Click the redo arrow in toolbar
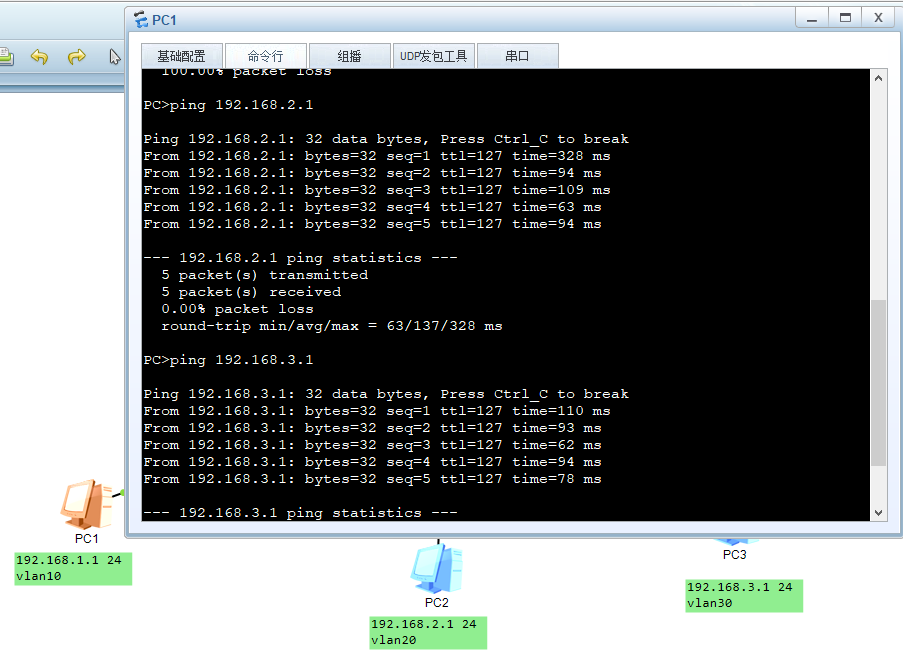The width and height of the screenshot is (903, 669). point(77,56)
